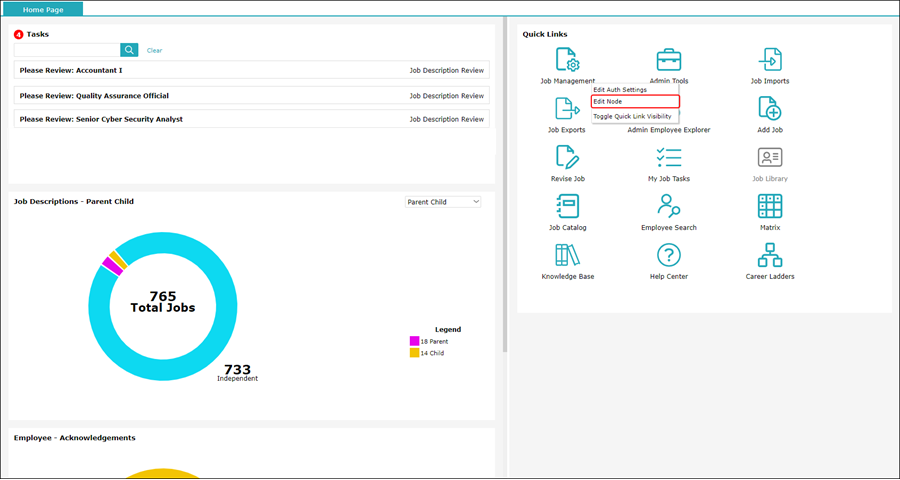Open the Help Center question mark icon
The image size is (900, 480).
(668, 255)
